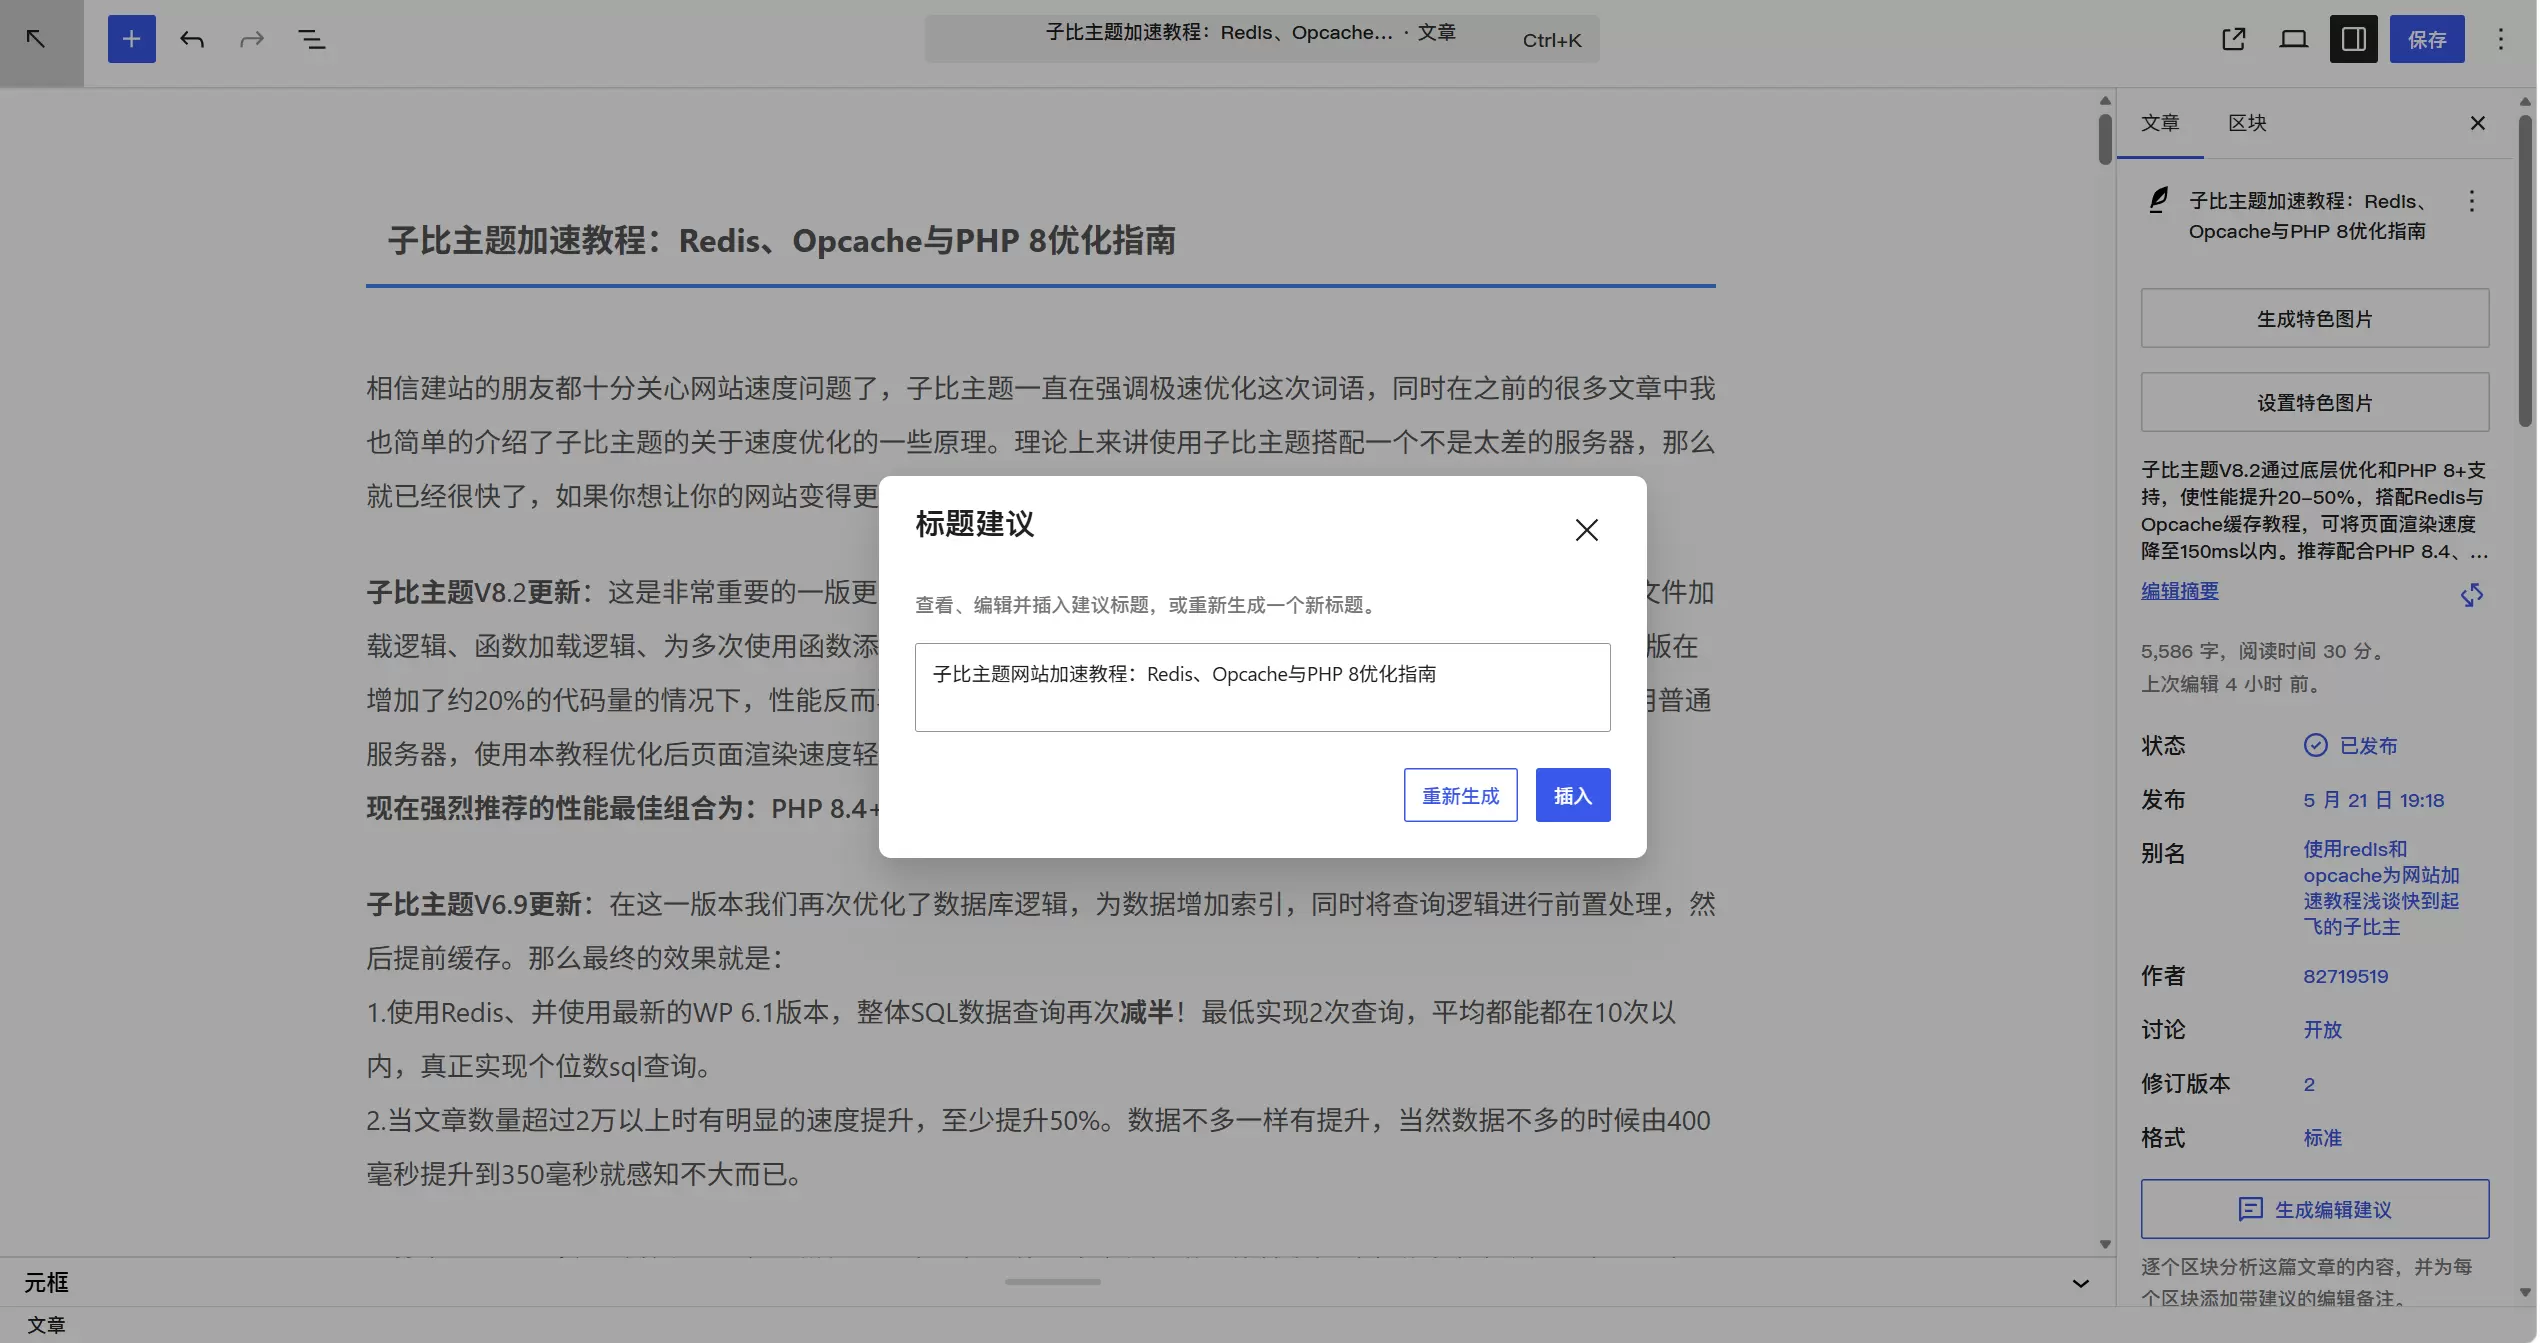Change discussion setting 开放
The image size is (2540, 1343).
pyautogui.click(x=2322, y=1030)
